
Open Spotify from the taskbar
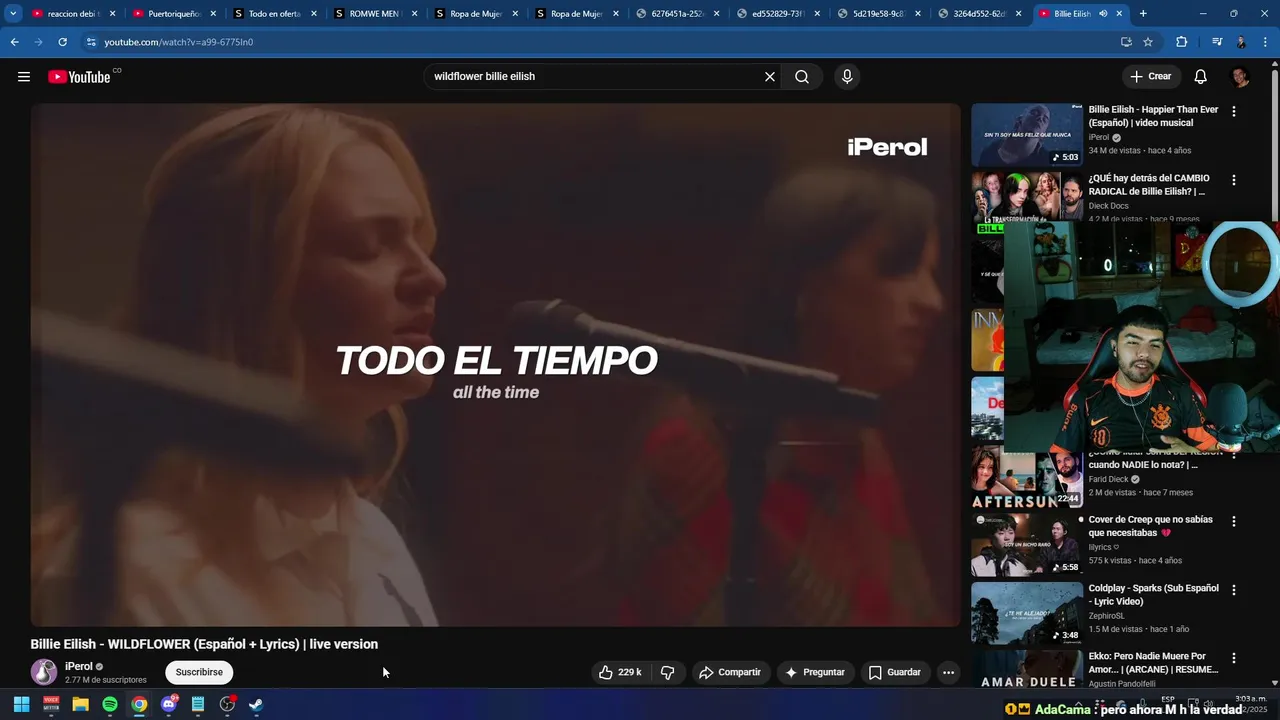(x=110, y=704)
